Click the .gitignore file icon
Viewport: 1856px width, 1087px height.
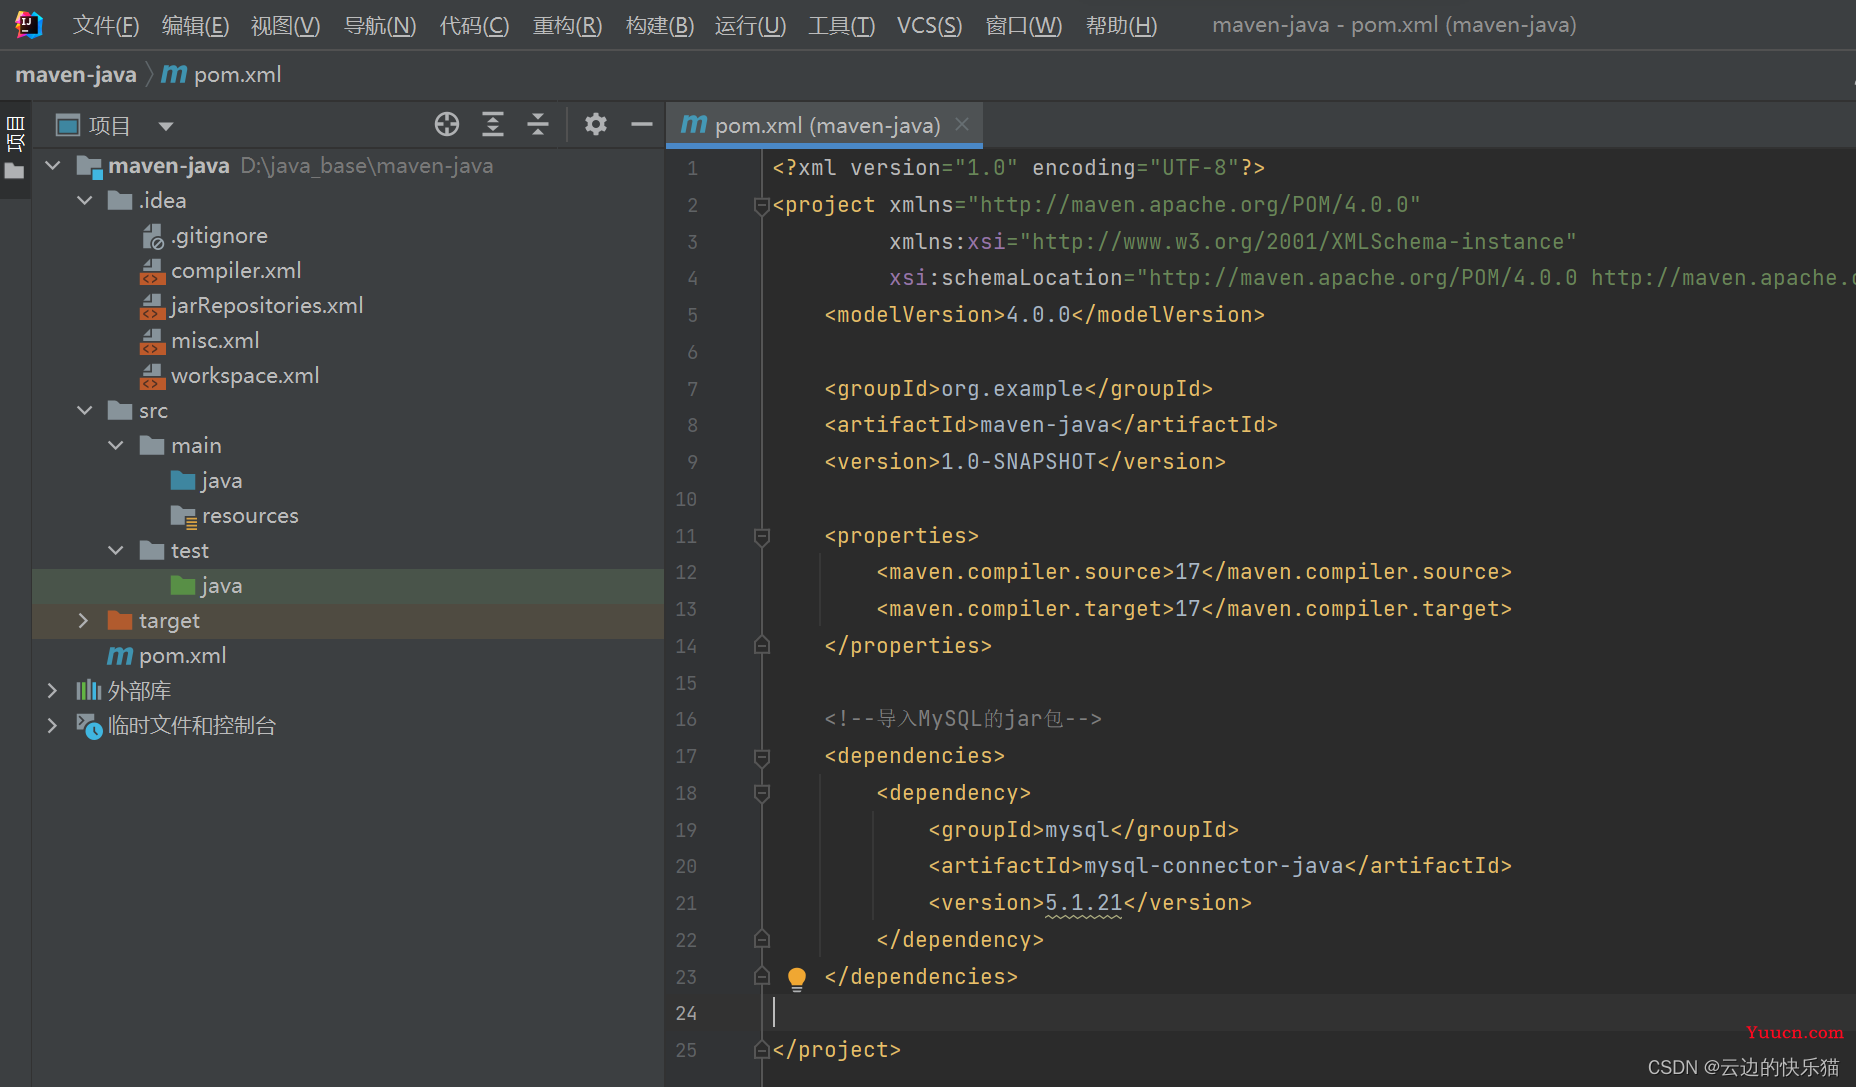152,236
